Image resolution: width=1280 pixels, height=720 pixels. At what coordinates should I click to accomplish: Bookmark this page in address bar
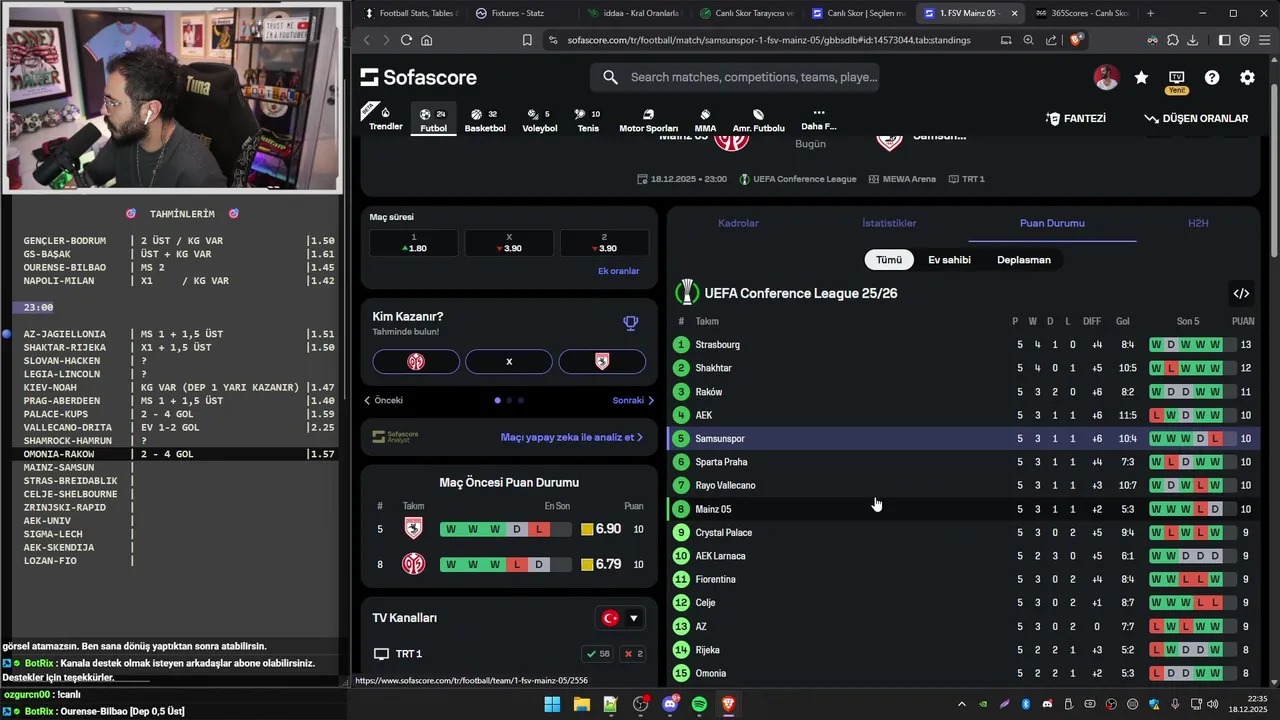(x=527, y=40)
